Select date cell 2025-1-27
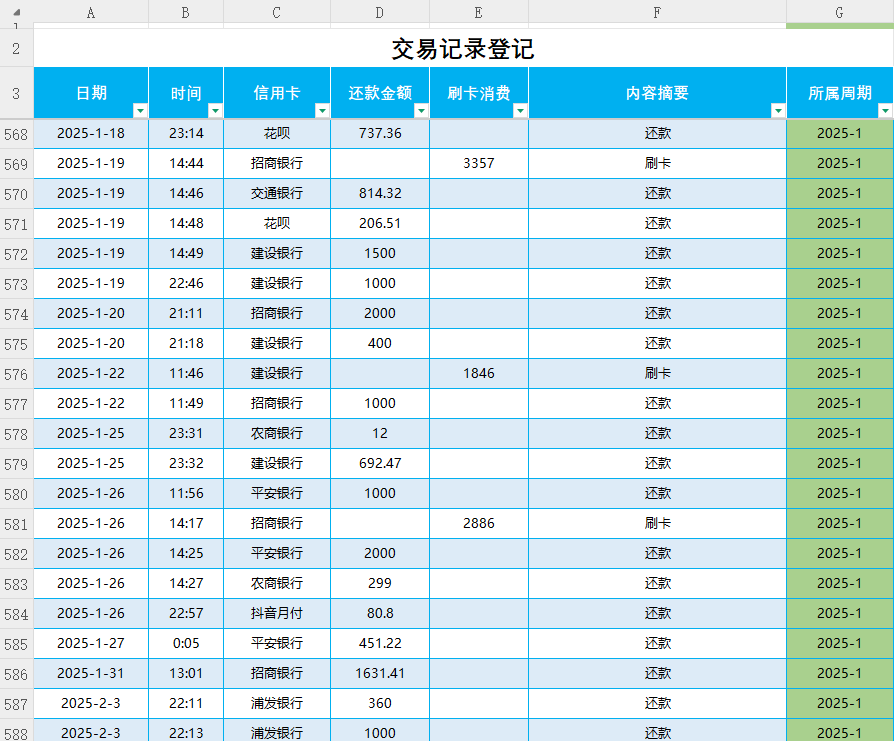 pos(91,644)
